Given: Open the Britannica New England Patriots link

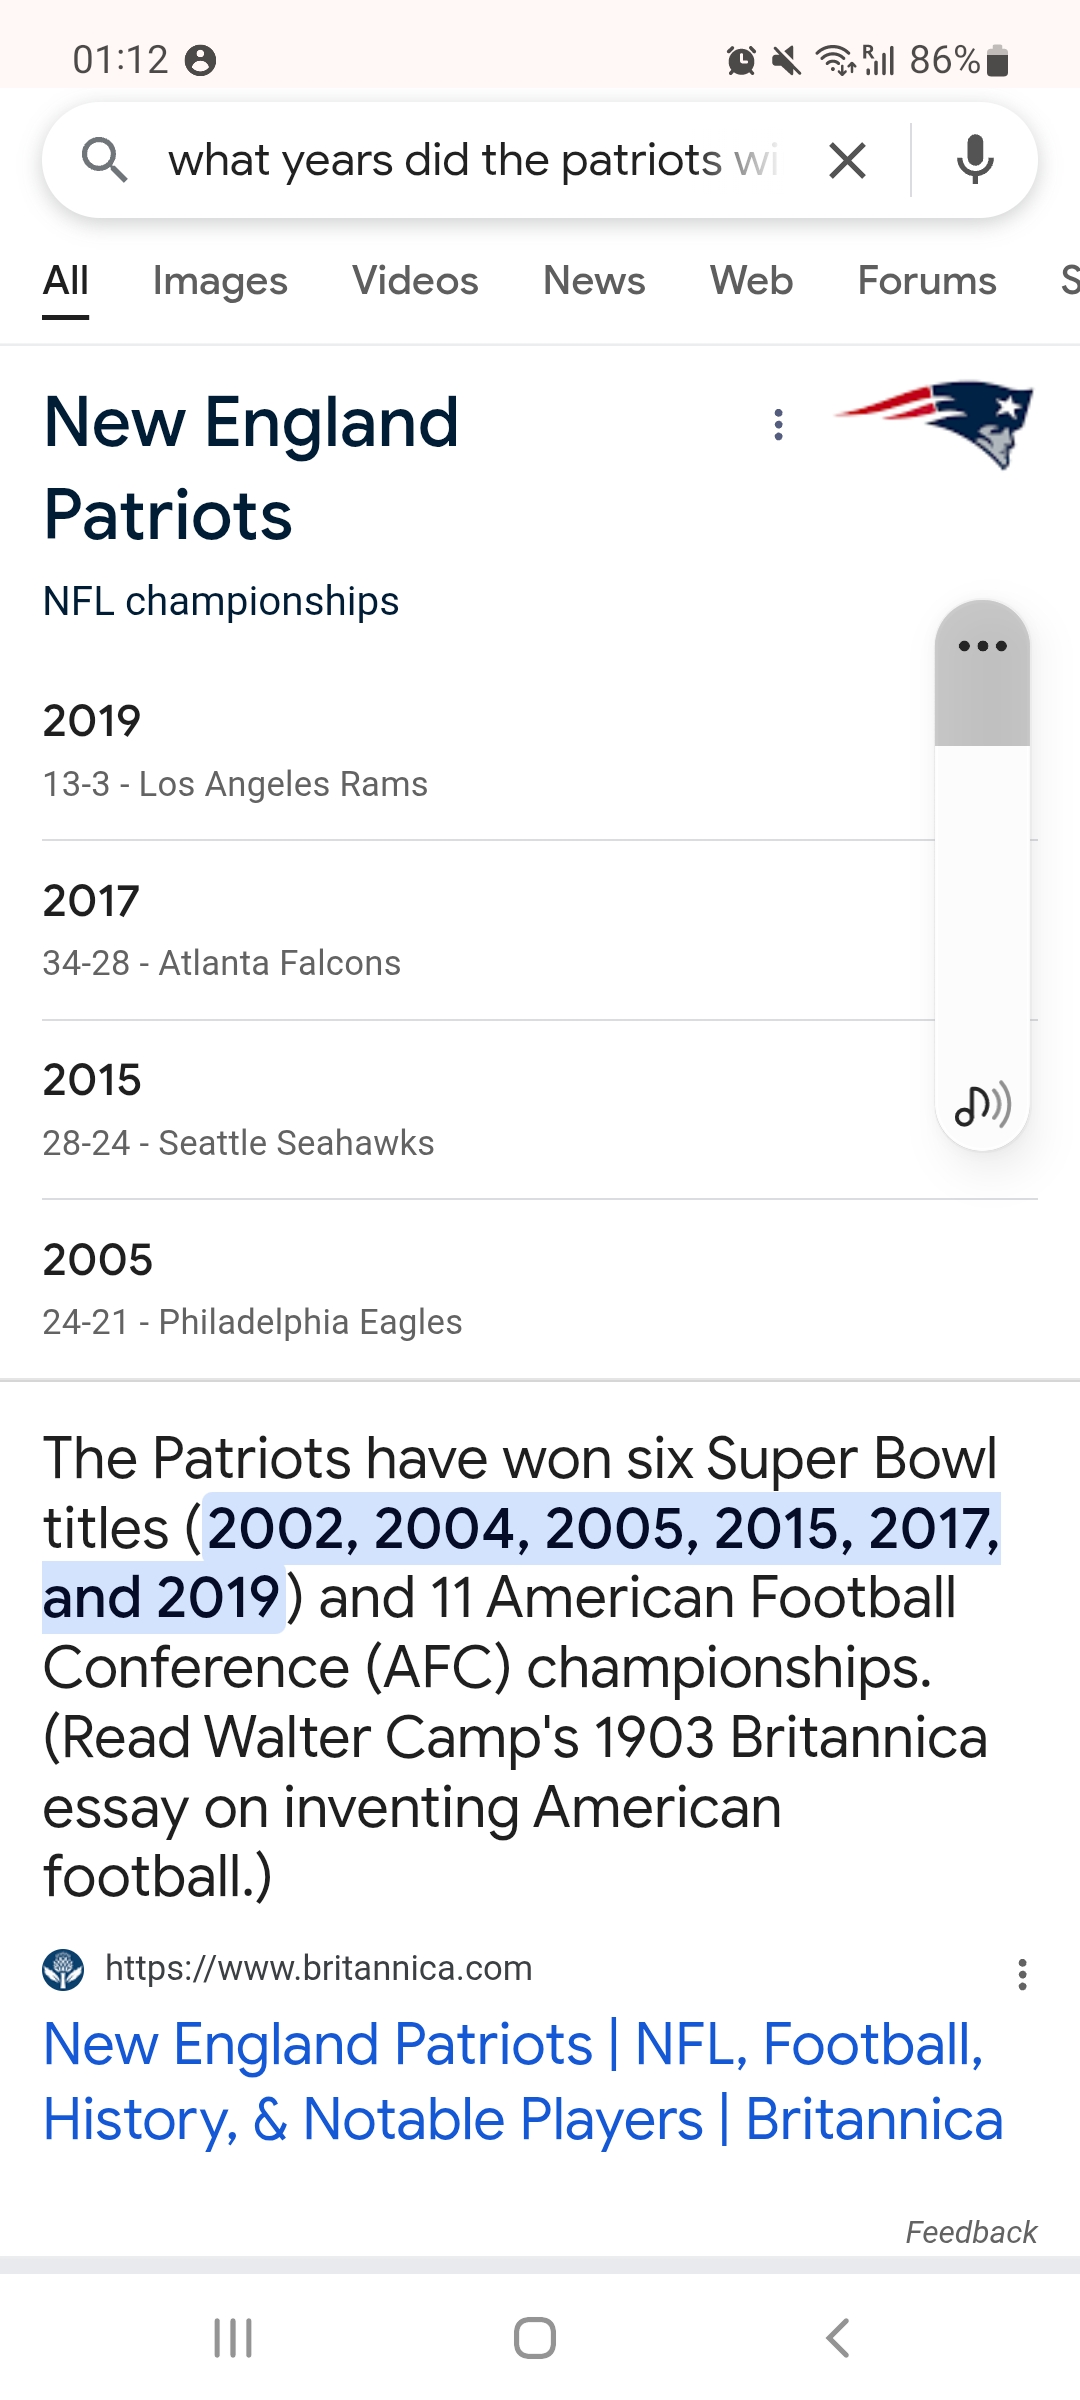Looking at the screenshot, I should pyautogui.click(x=523, y=2082).
